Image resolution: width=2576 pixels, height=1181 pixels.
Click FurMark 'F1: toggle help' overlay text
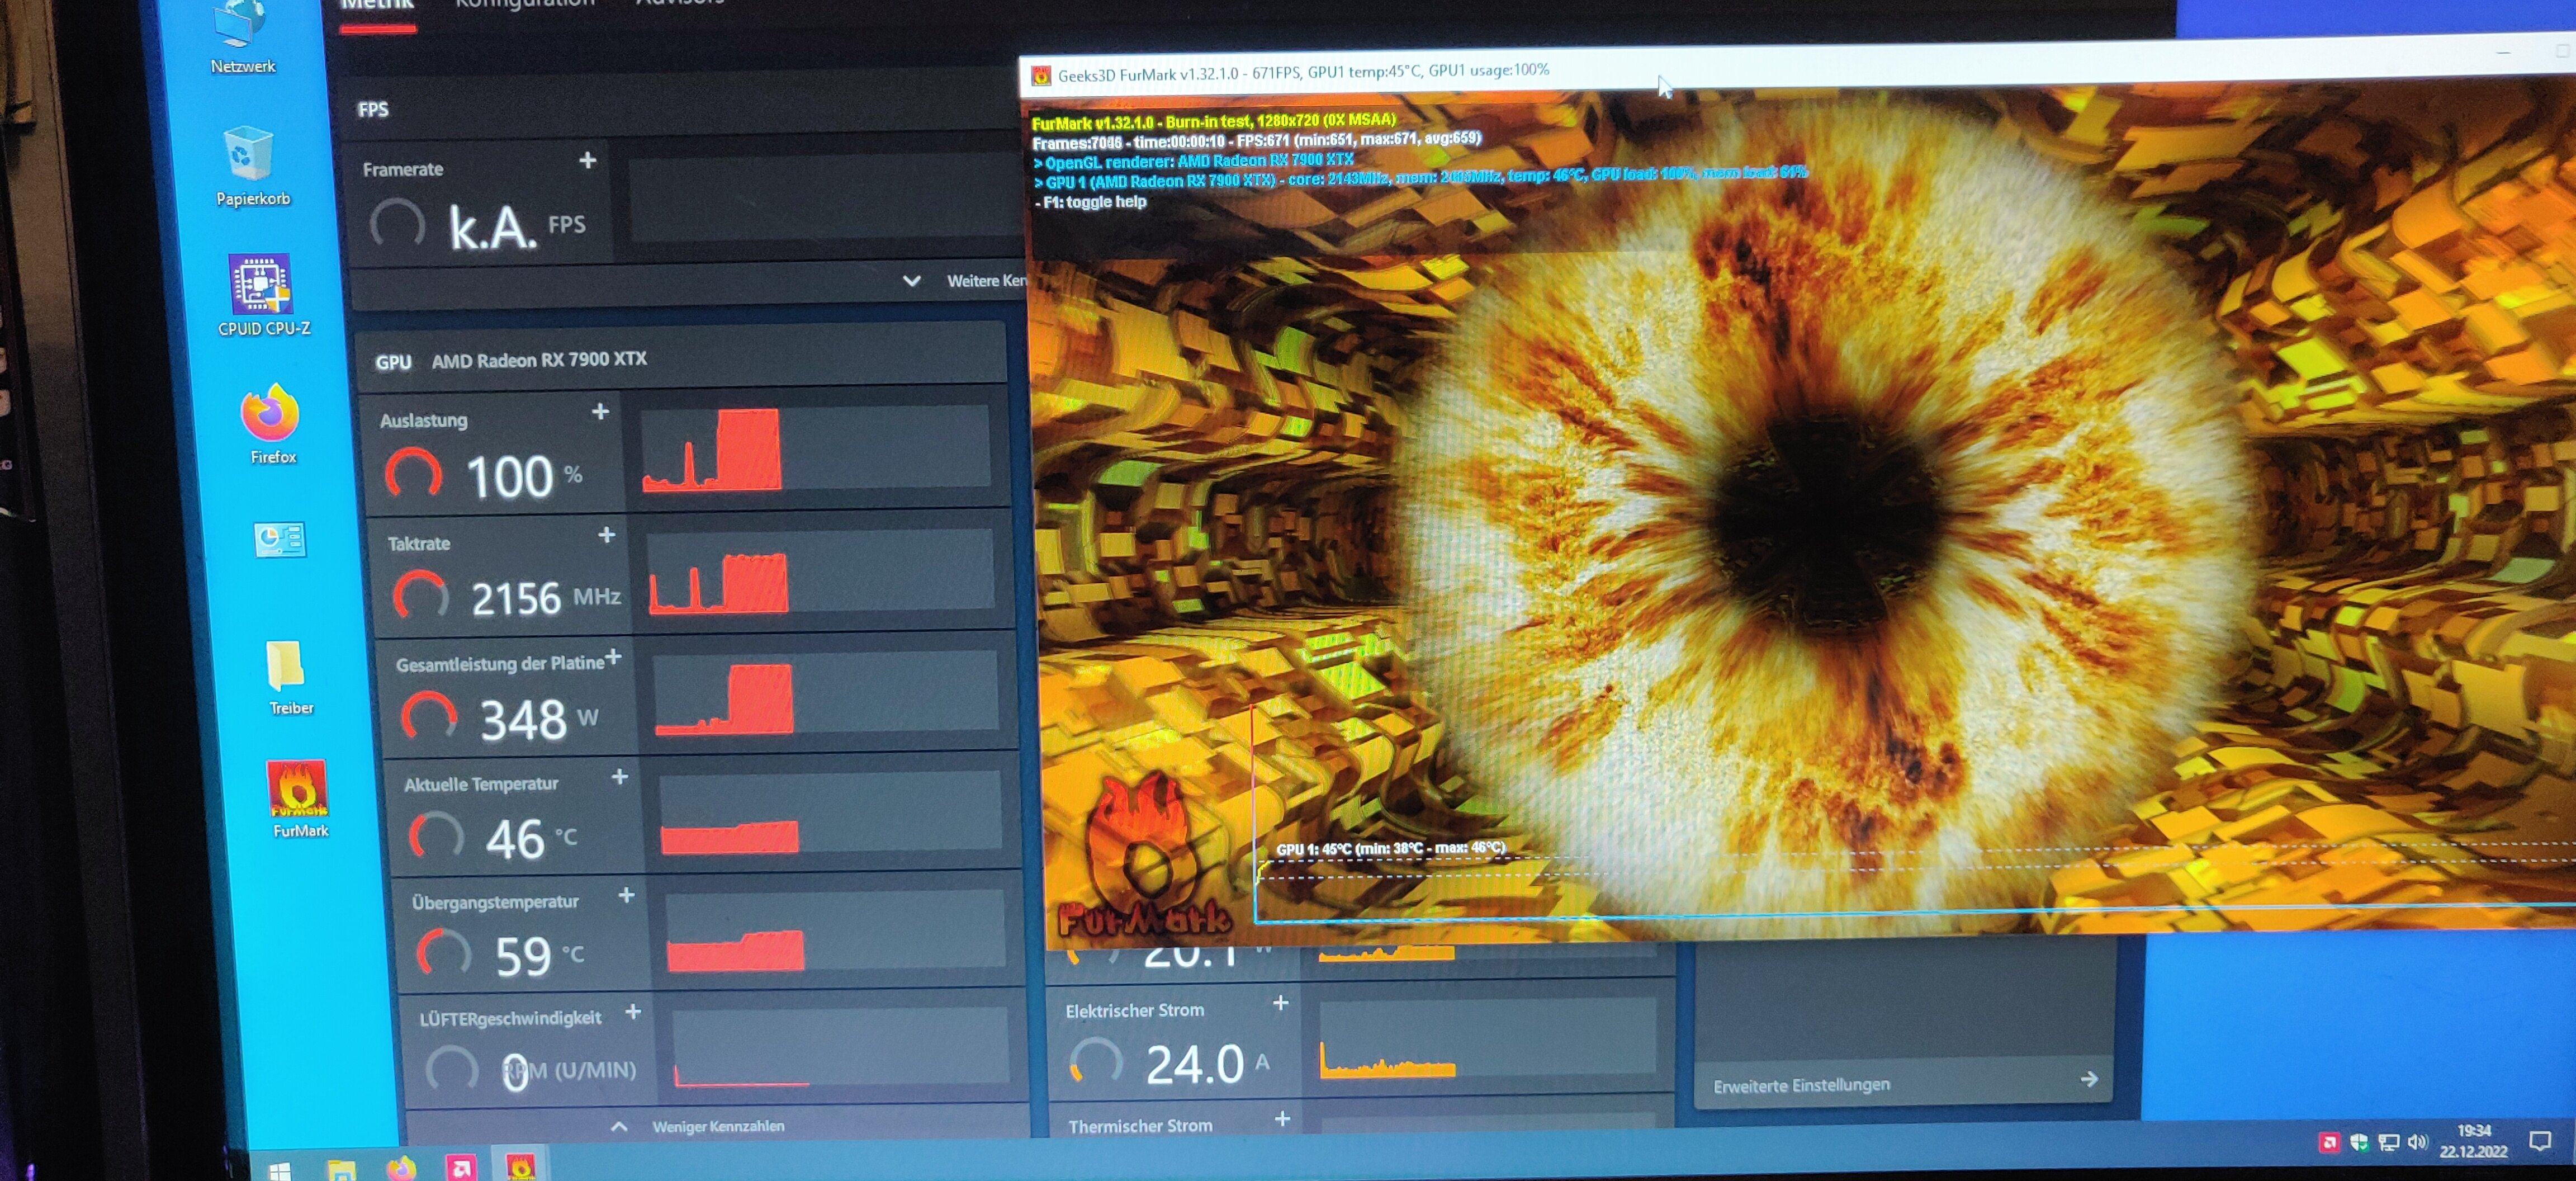pos(1091,203)
